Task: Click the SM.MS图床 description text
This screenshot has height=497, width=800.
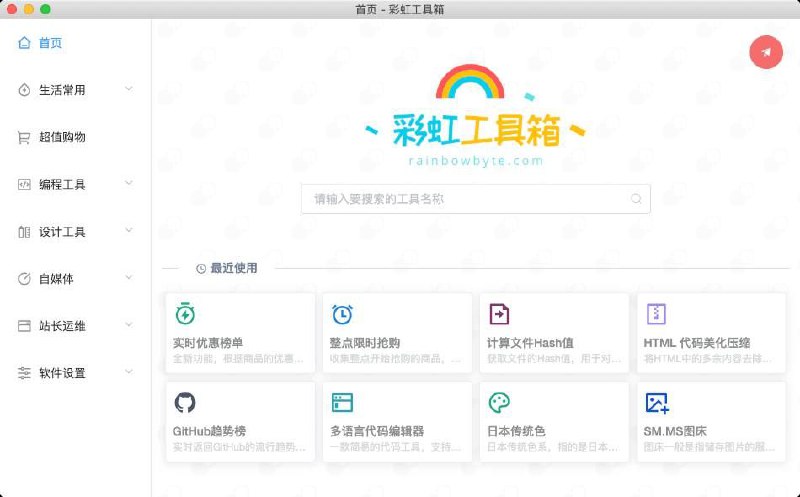Action: click(709, 447)
